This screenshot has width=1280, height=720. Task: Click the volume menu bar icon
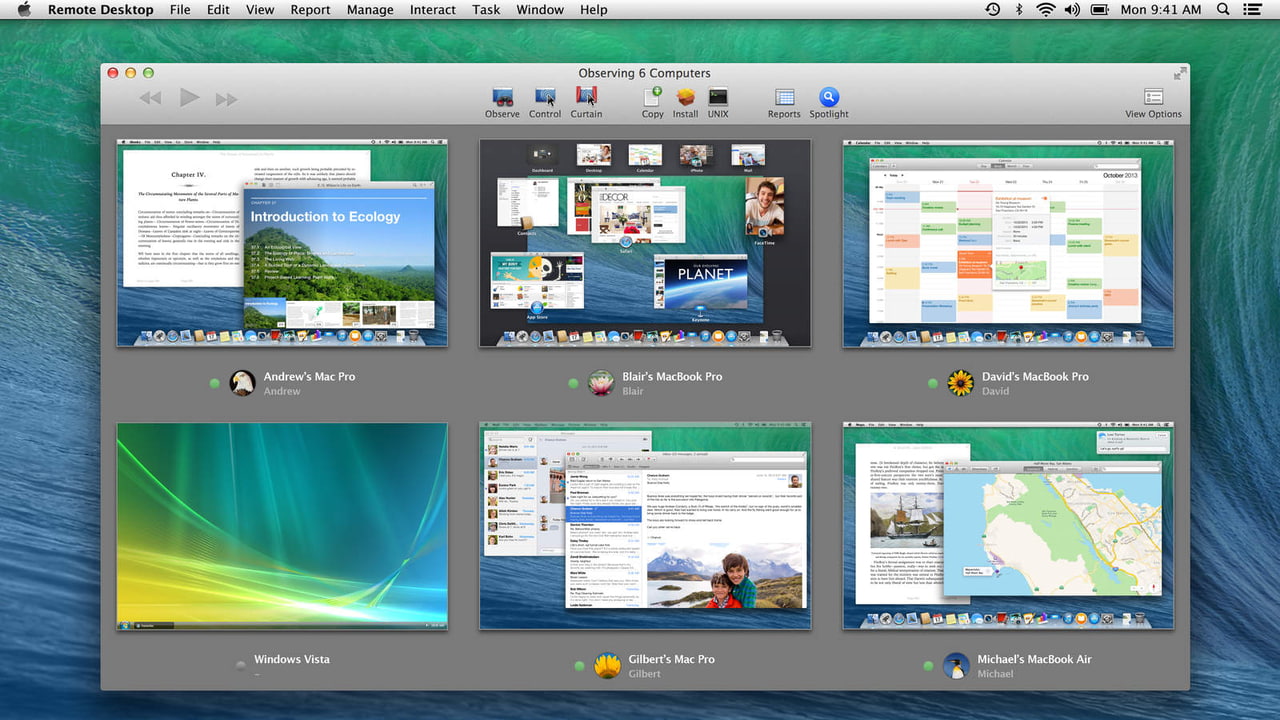[1072, 9]
